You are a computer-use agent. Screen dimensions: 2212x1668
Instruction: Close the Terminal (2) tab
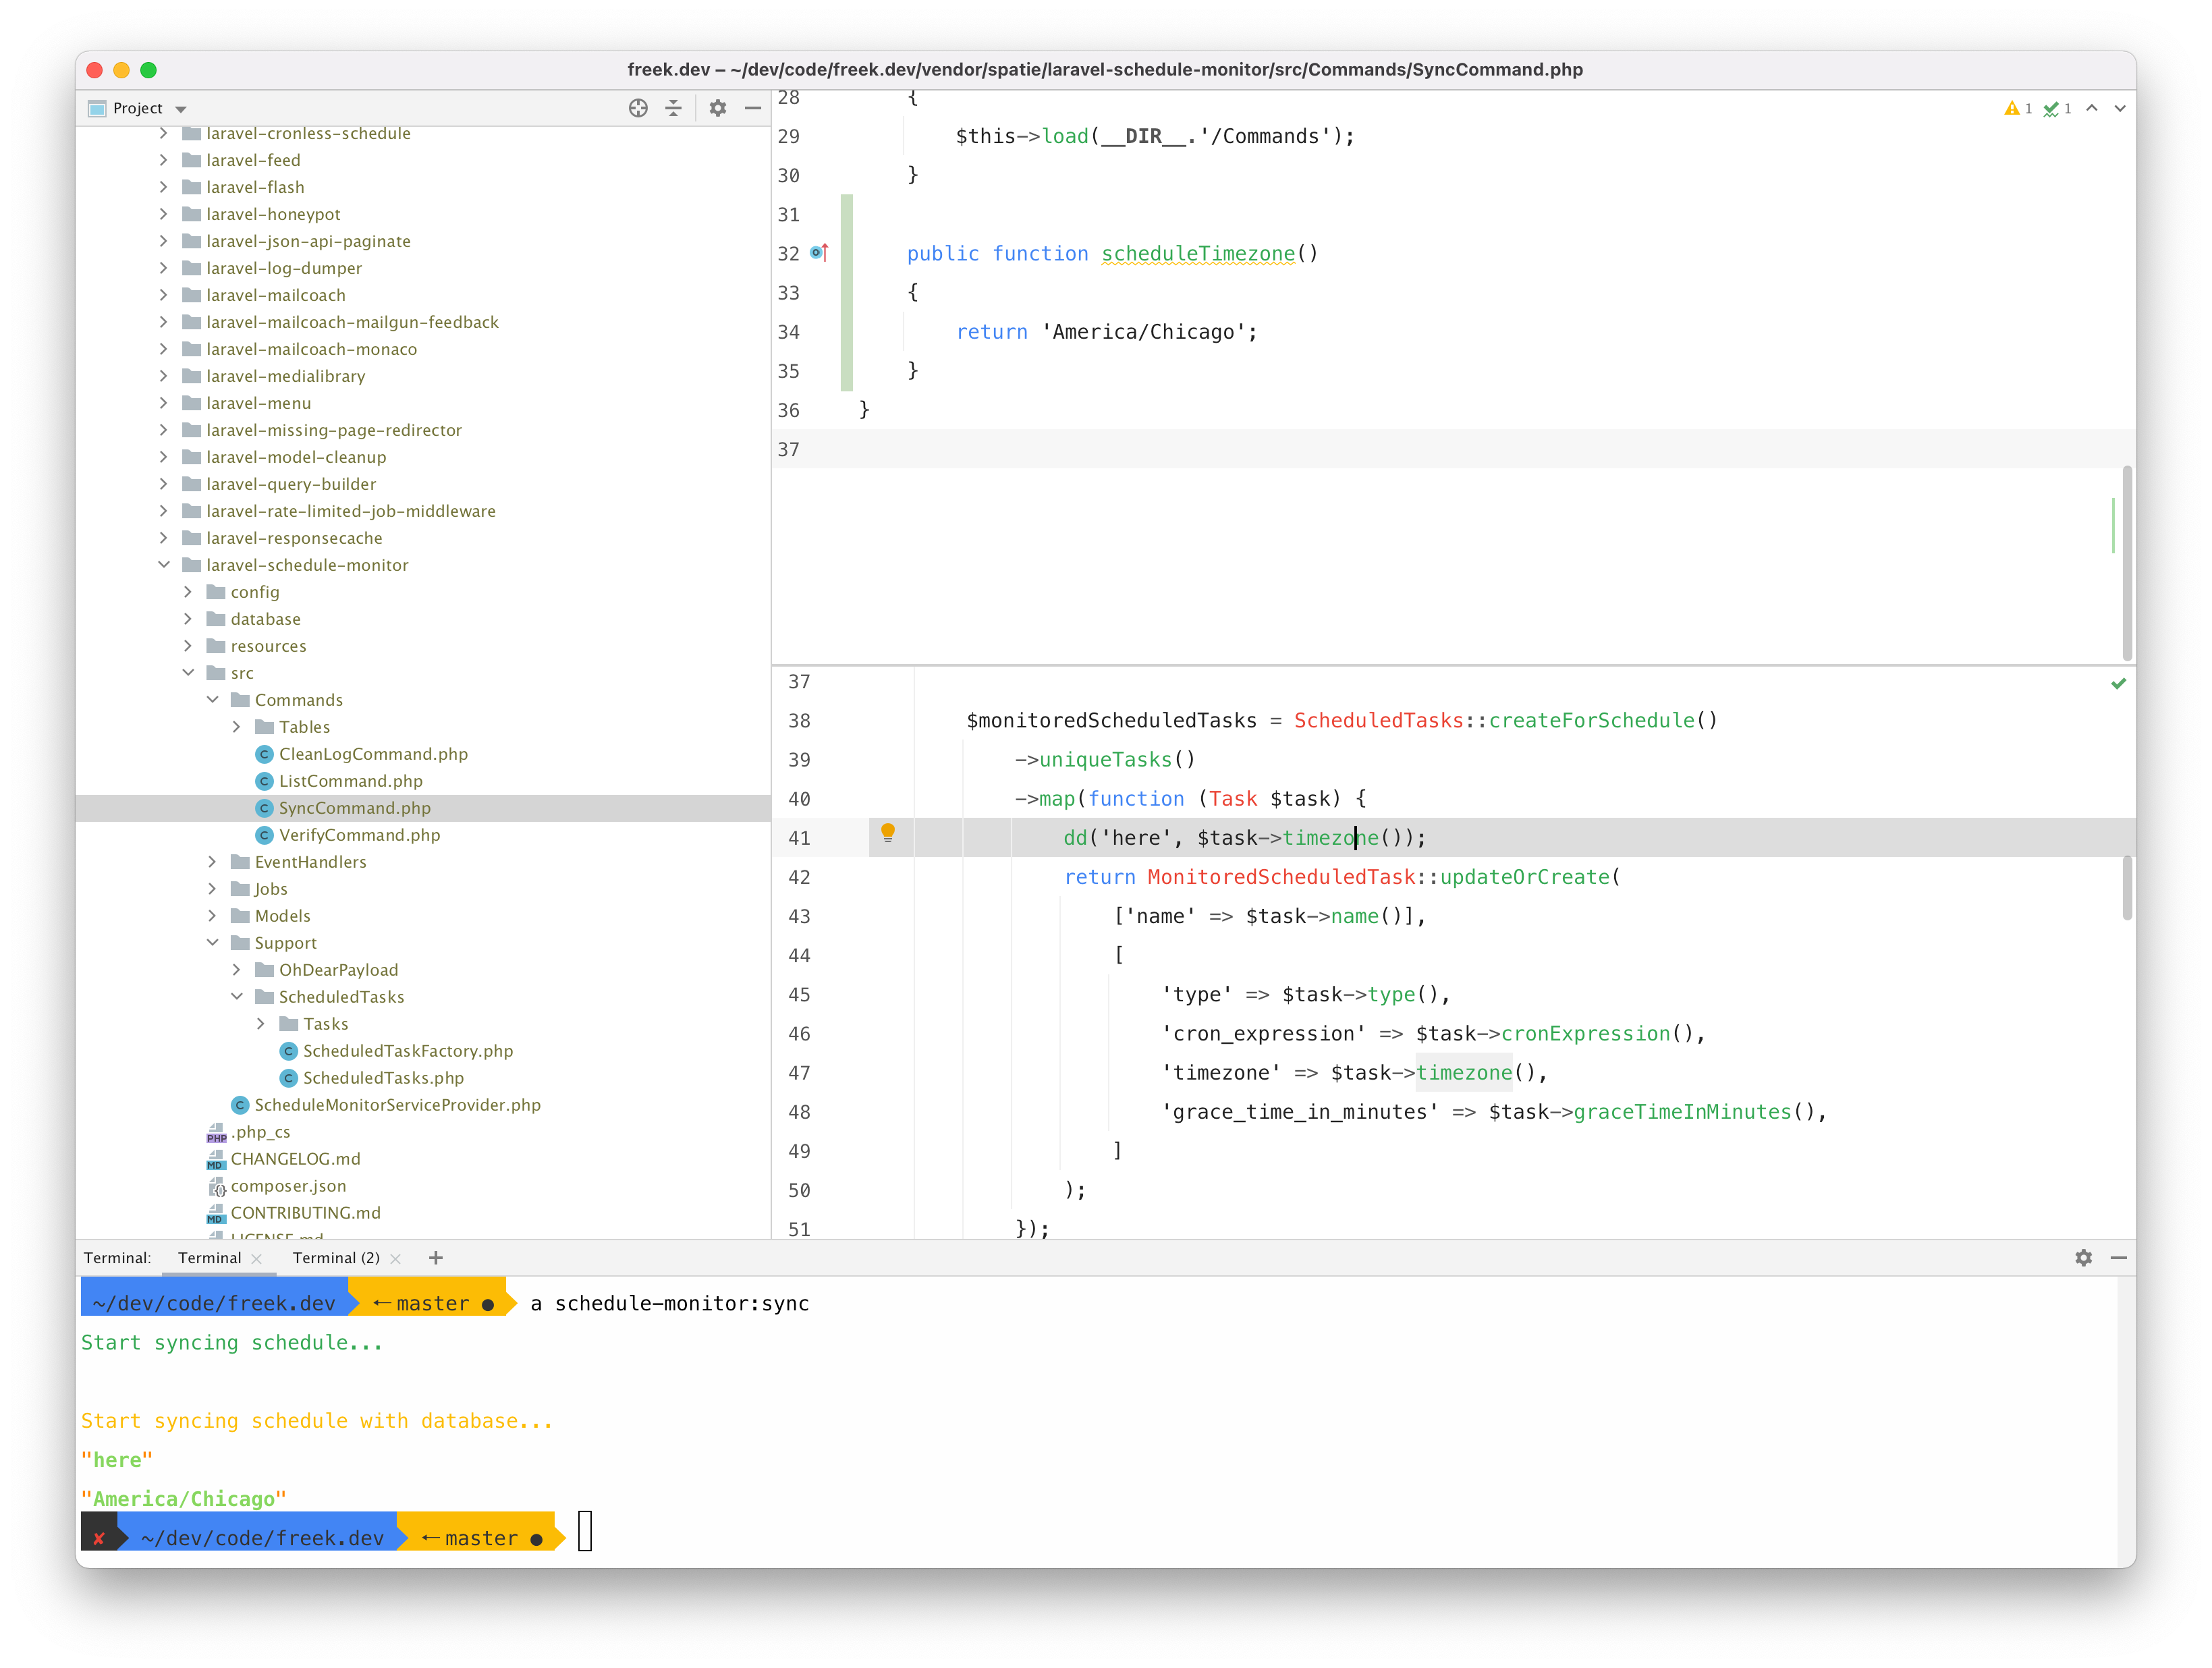point(396,1258)
